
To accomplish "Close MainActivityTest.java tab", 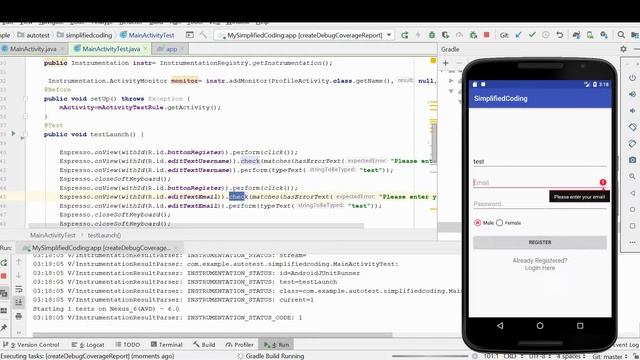I will click(146, 49).
